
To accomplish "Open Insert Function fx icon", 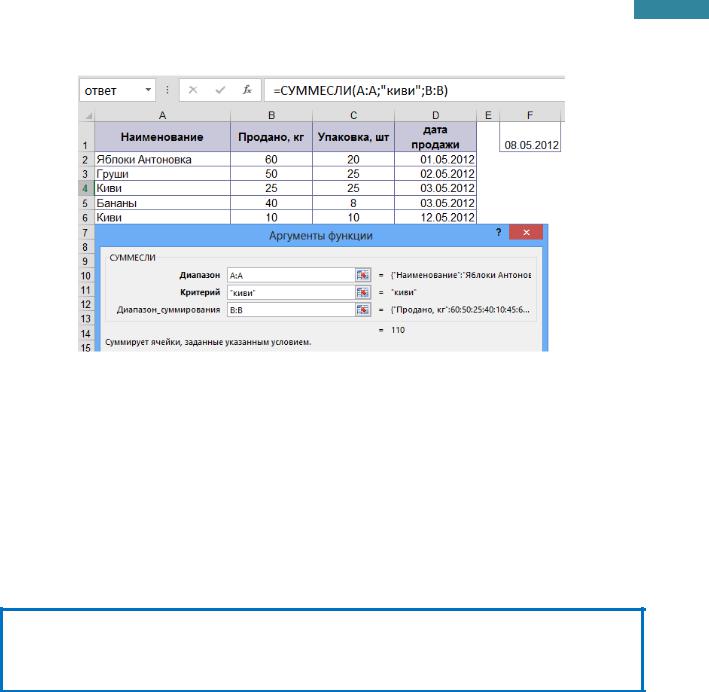I will click(x=247, y=90).
